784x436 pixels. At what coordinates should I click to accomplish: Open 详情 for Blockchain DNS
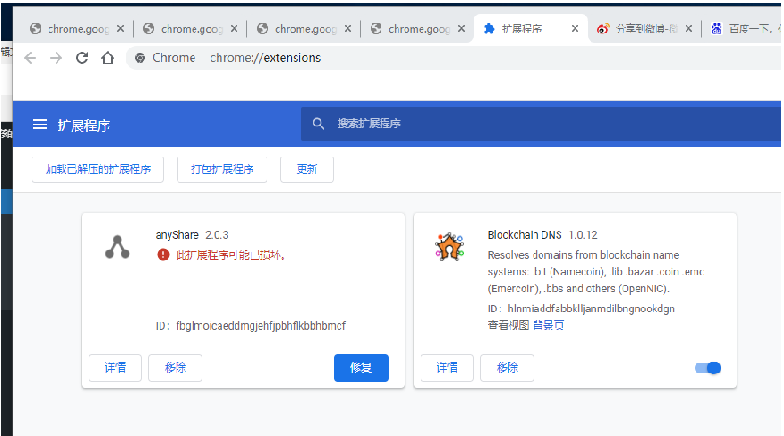(x=447, y=368)
